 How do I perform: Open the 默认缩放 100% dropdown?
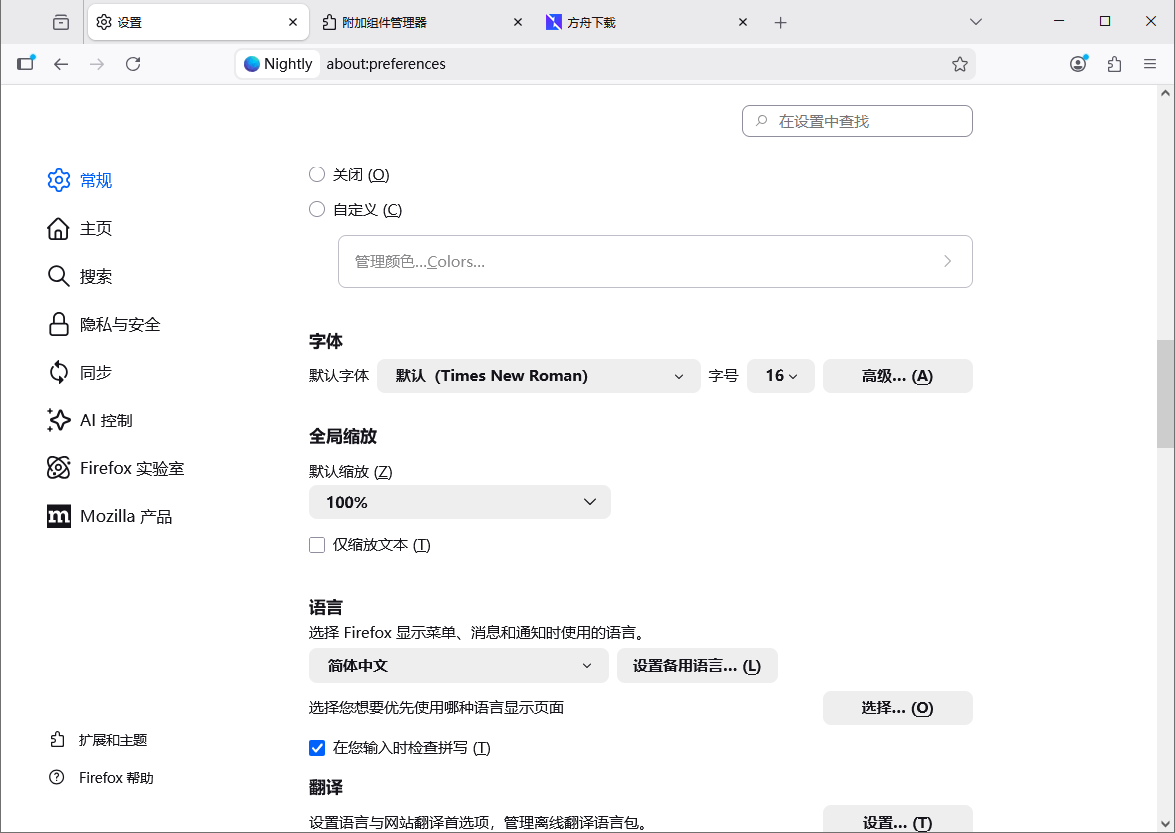point(459,502)
